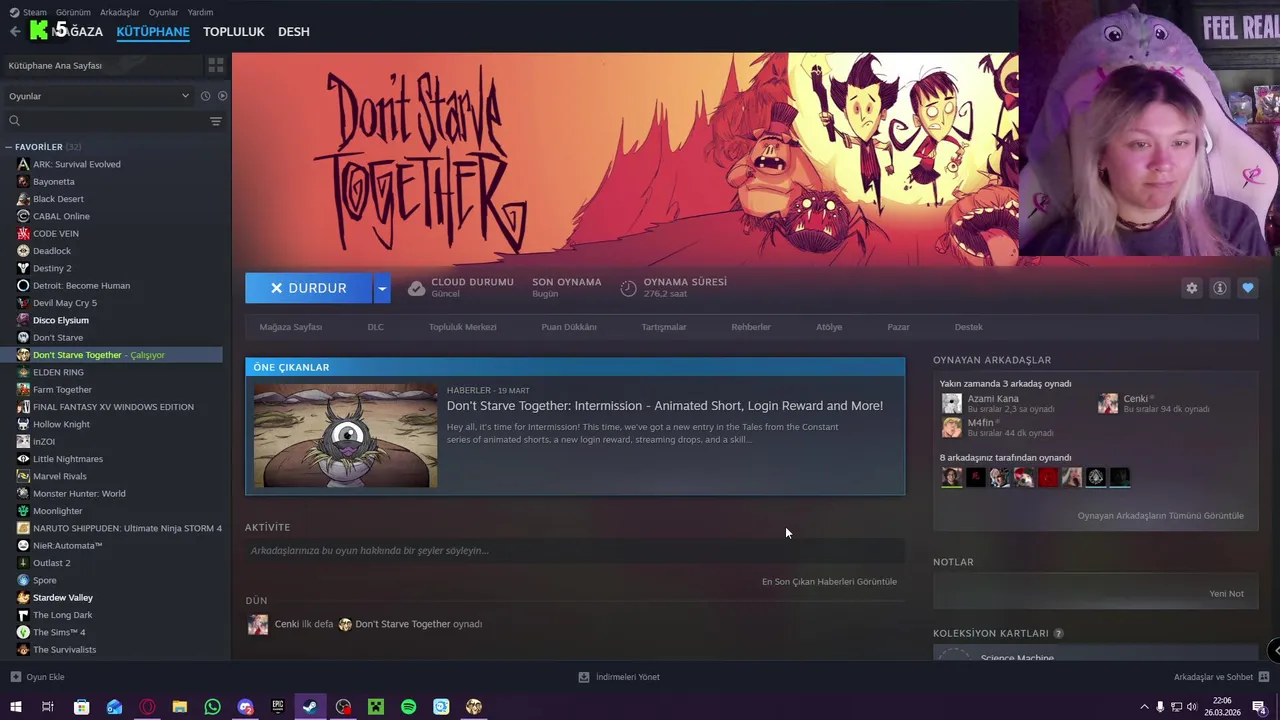The image size is (1280, 720).
Task: Open the DURDUR button dropdown arrow
Action: pos(381,288)
